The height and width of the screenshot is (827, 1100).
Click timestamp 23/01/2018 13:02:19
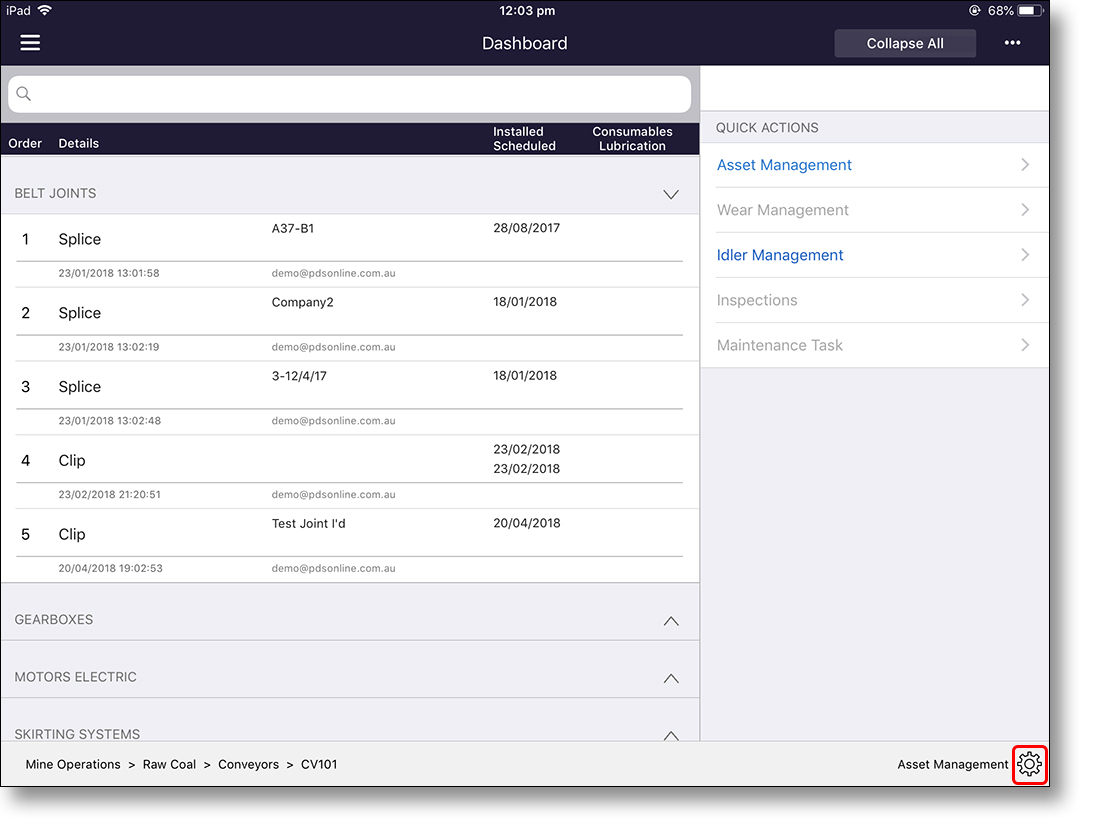(x=109, y=347)
